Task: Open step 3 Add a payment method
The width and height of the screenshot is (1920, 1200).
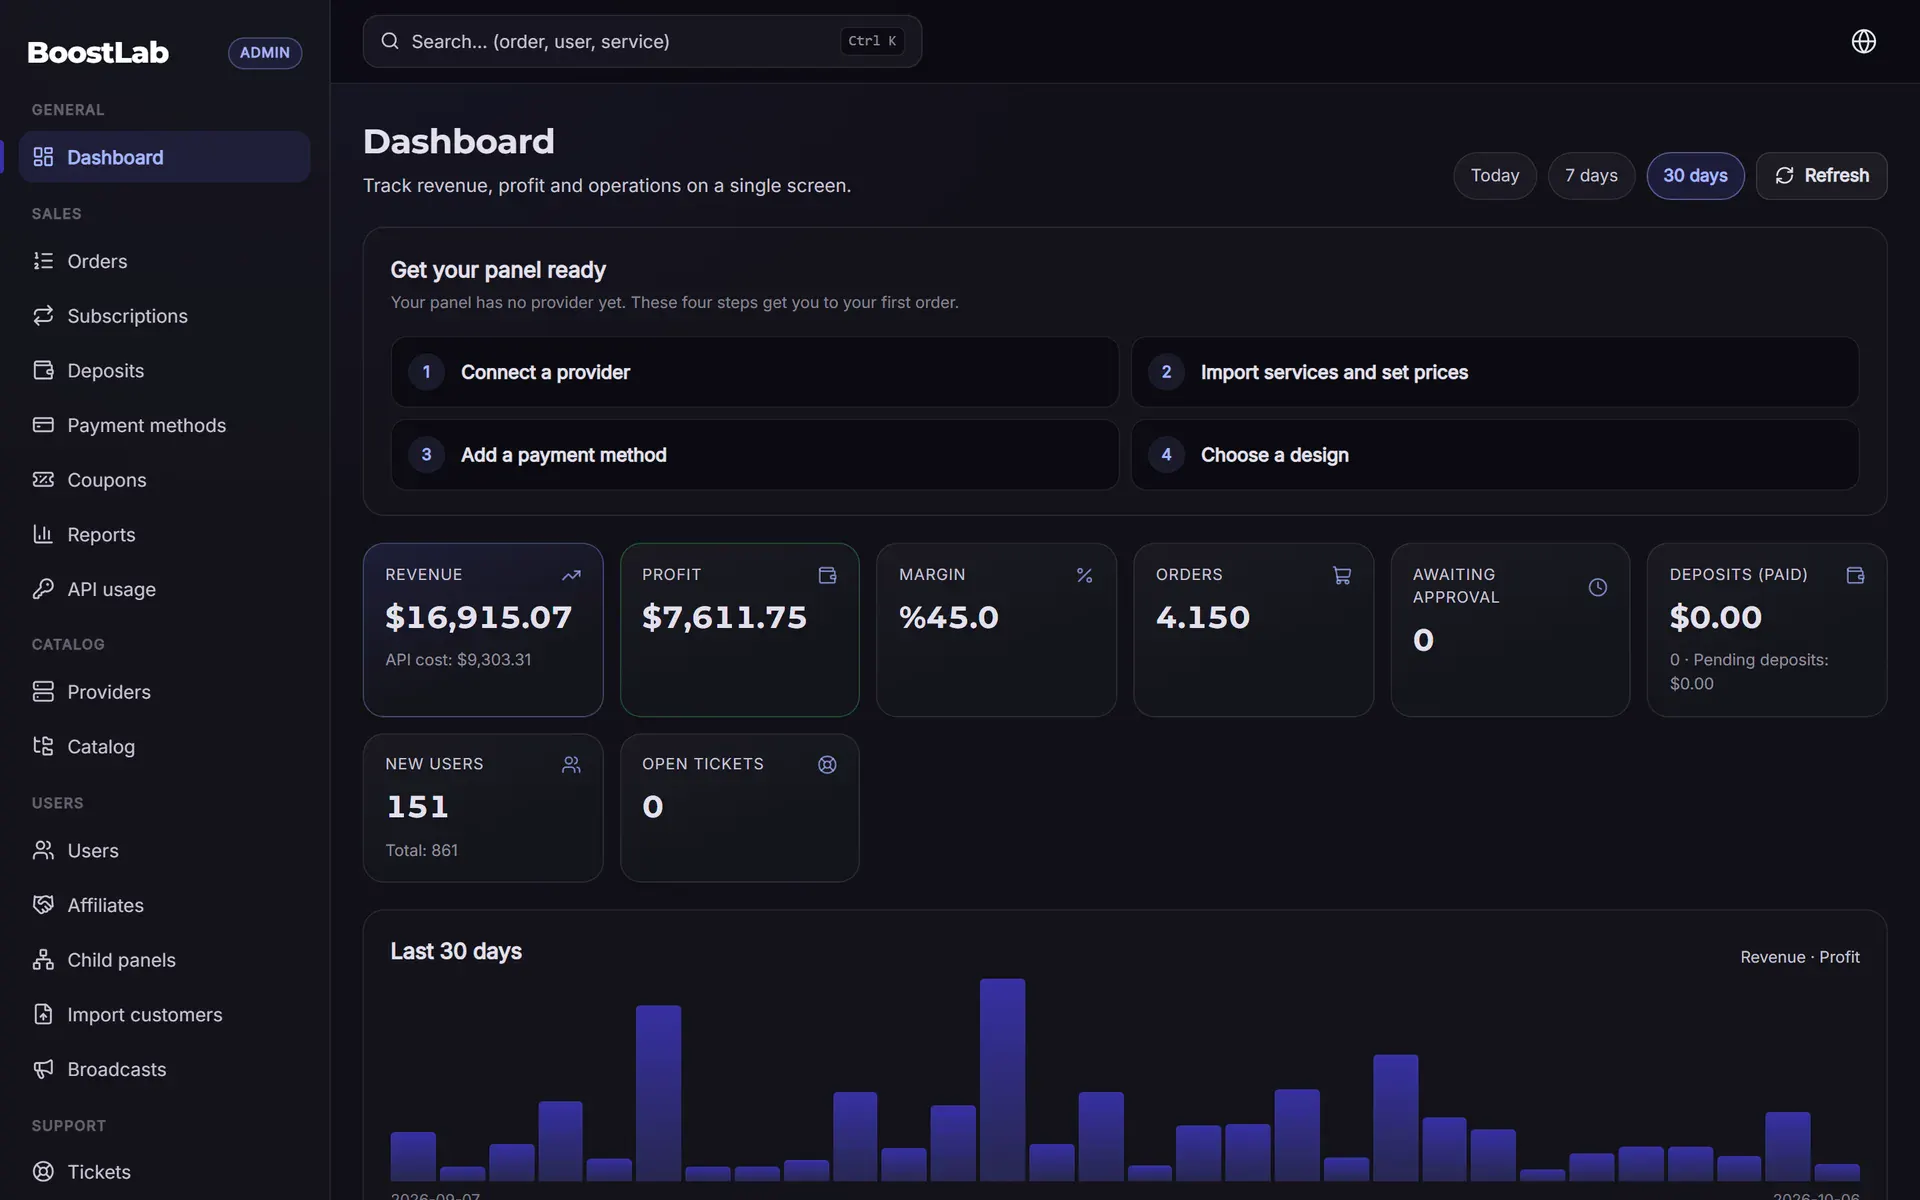Action: (754, 455)
